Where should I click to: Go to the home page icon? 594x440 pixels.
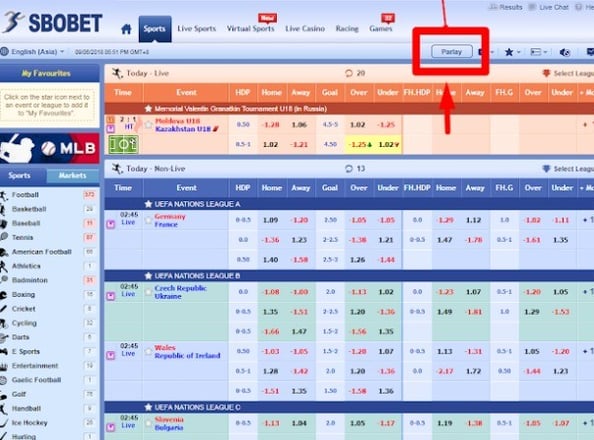point(126,29)
